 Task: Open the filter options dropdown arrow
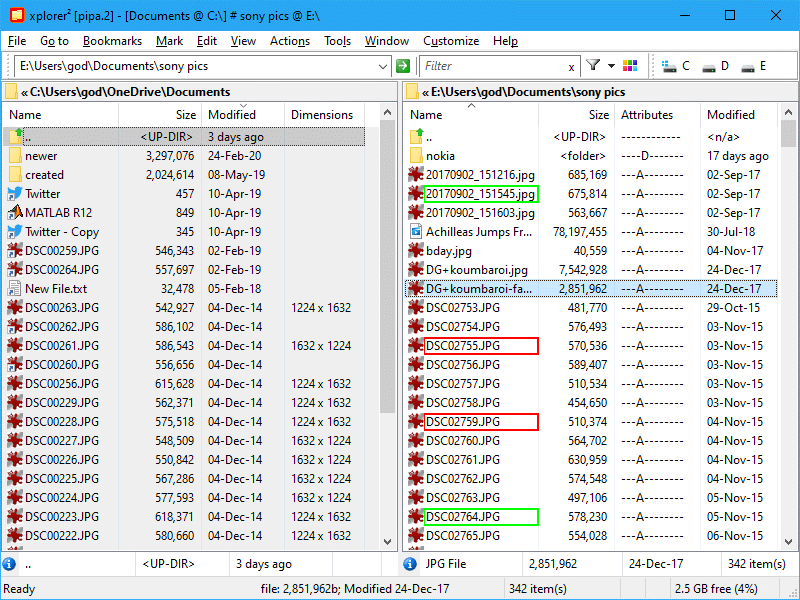tap(609, 66)
